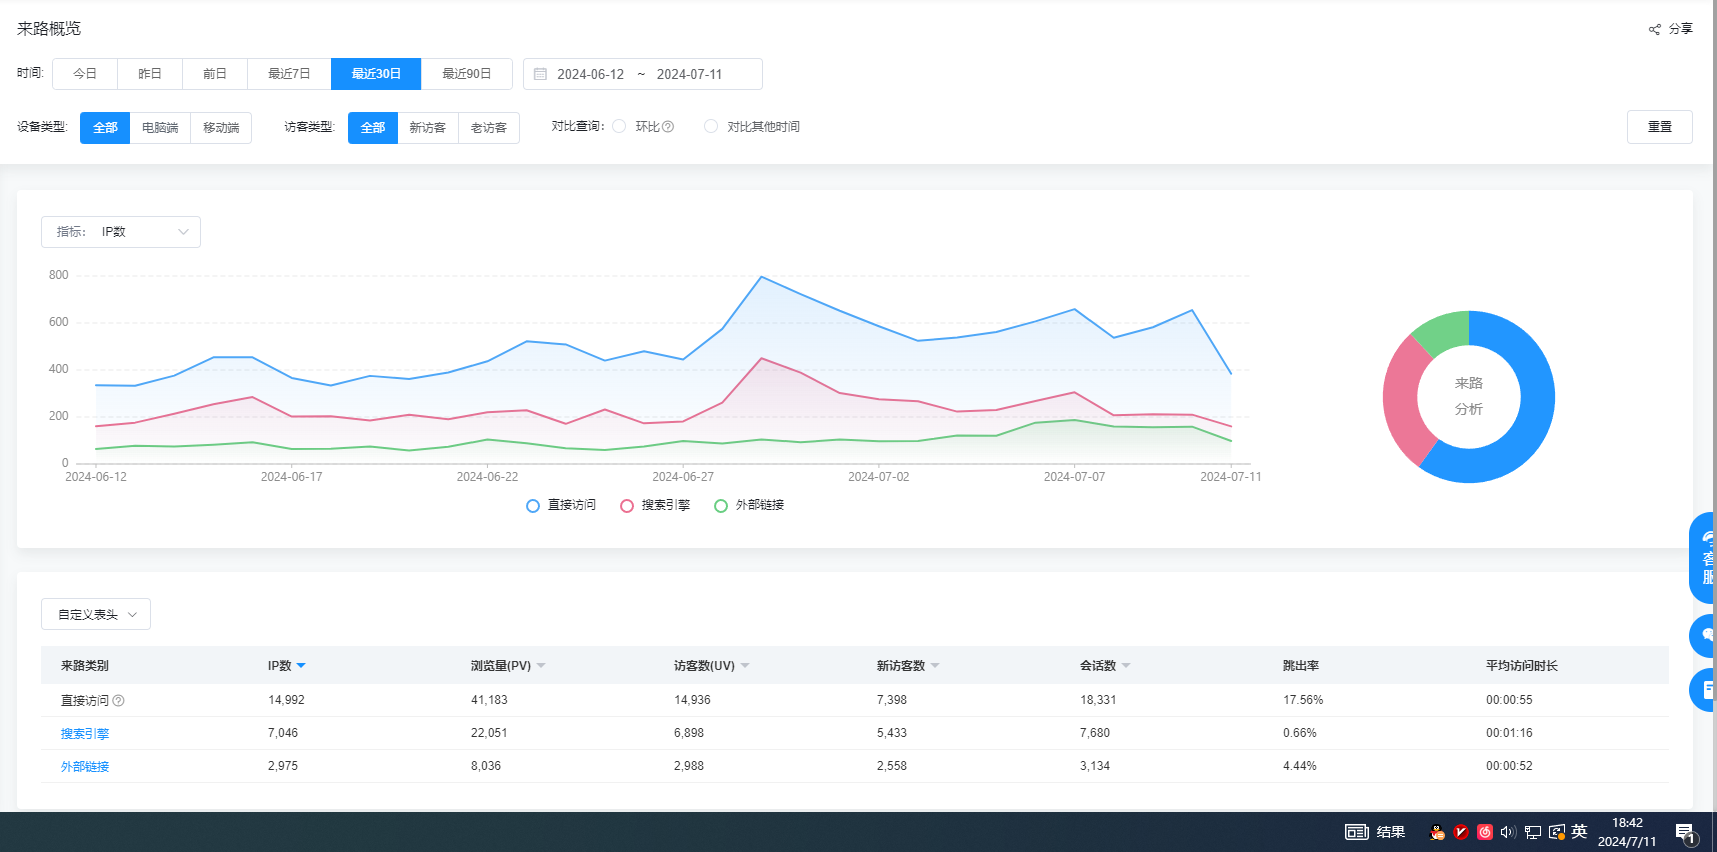
Task: Open the notification center icon in taskbar
Action: coord(1686,833)
